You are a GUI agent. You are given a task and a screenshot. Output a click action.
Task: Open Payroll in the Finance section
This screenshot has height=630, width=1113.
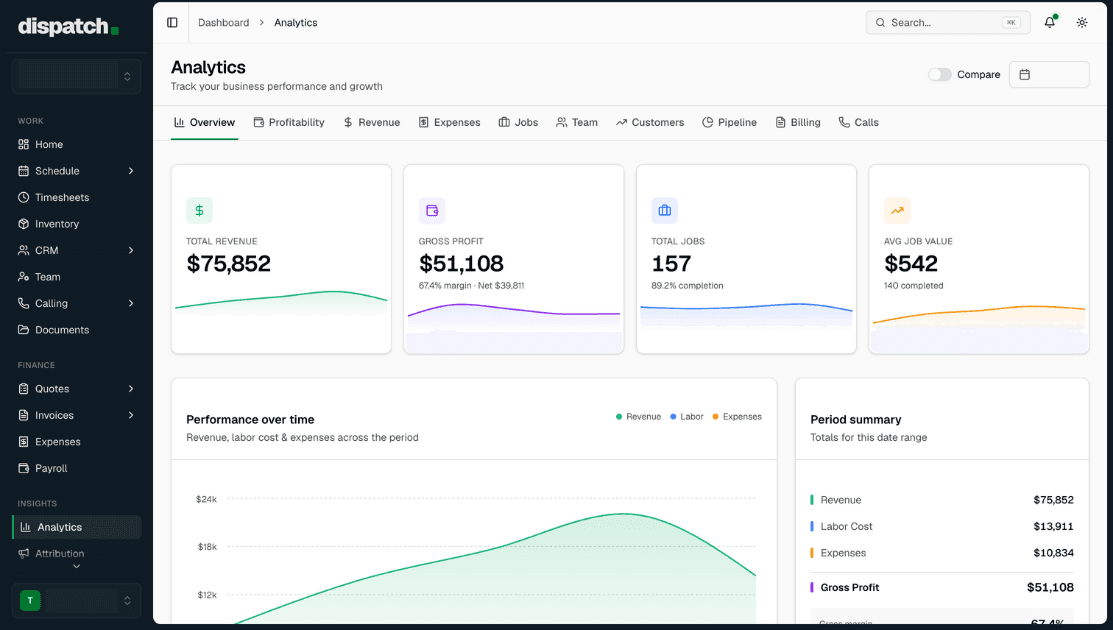tap(76, 468)
